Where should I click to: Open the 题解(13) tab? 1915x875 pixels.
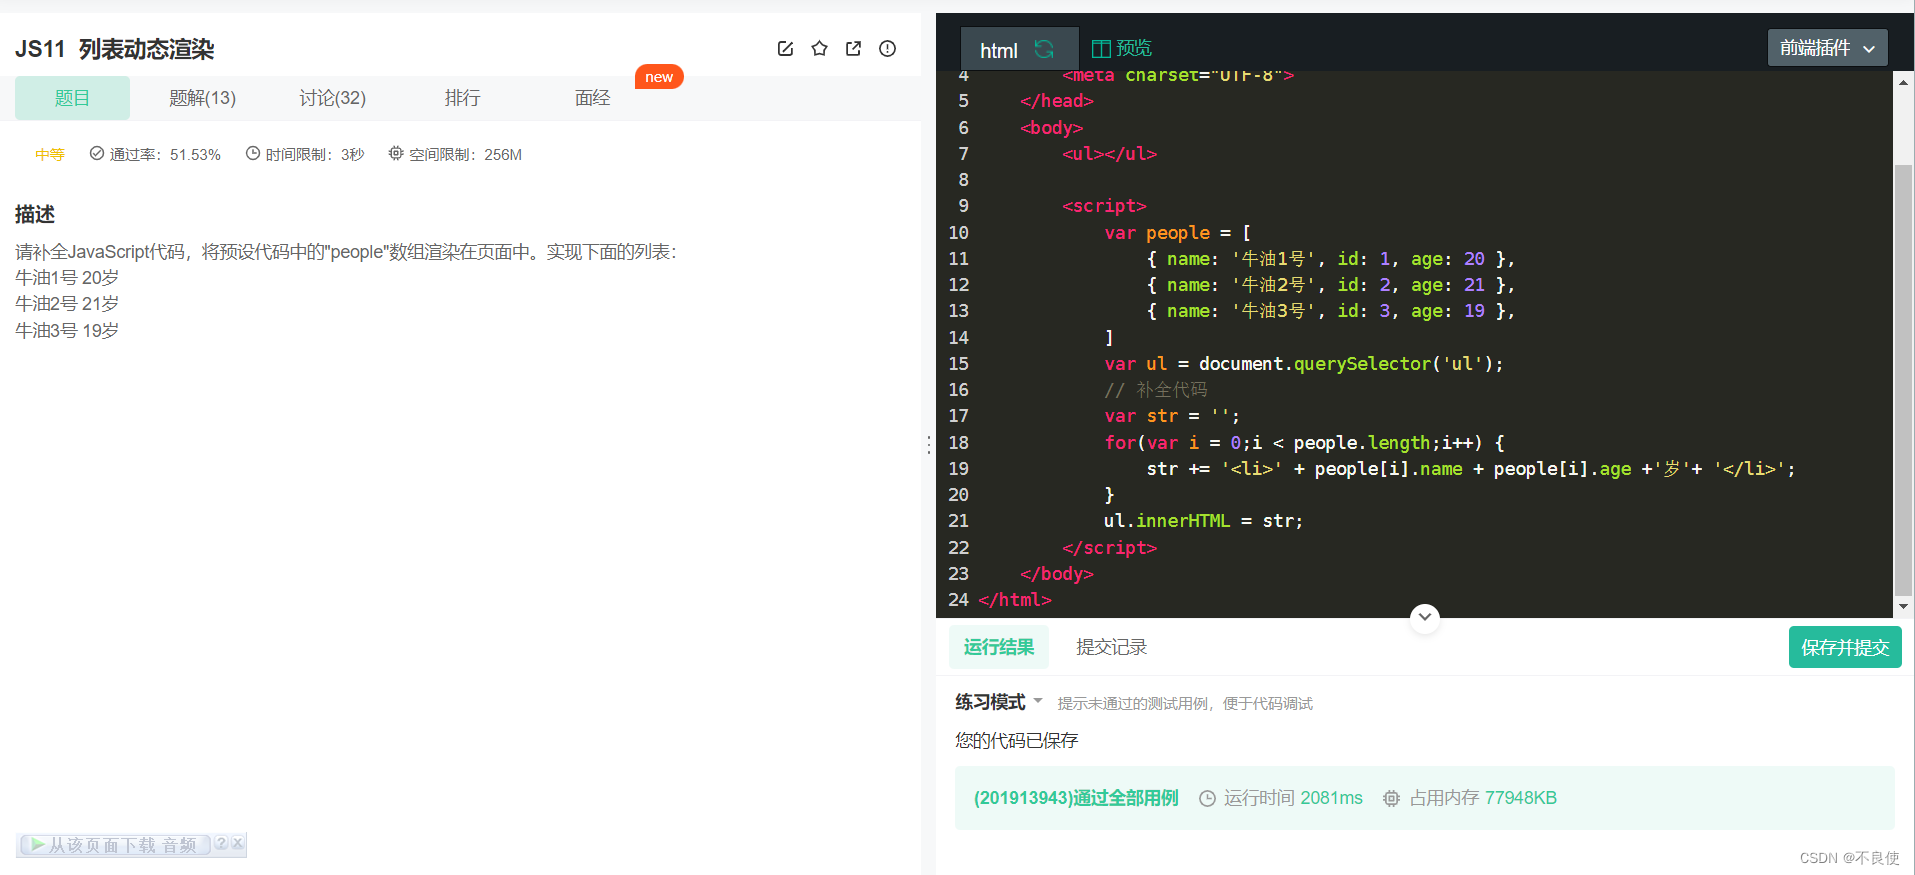click(x=202, y=98)
